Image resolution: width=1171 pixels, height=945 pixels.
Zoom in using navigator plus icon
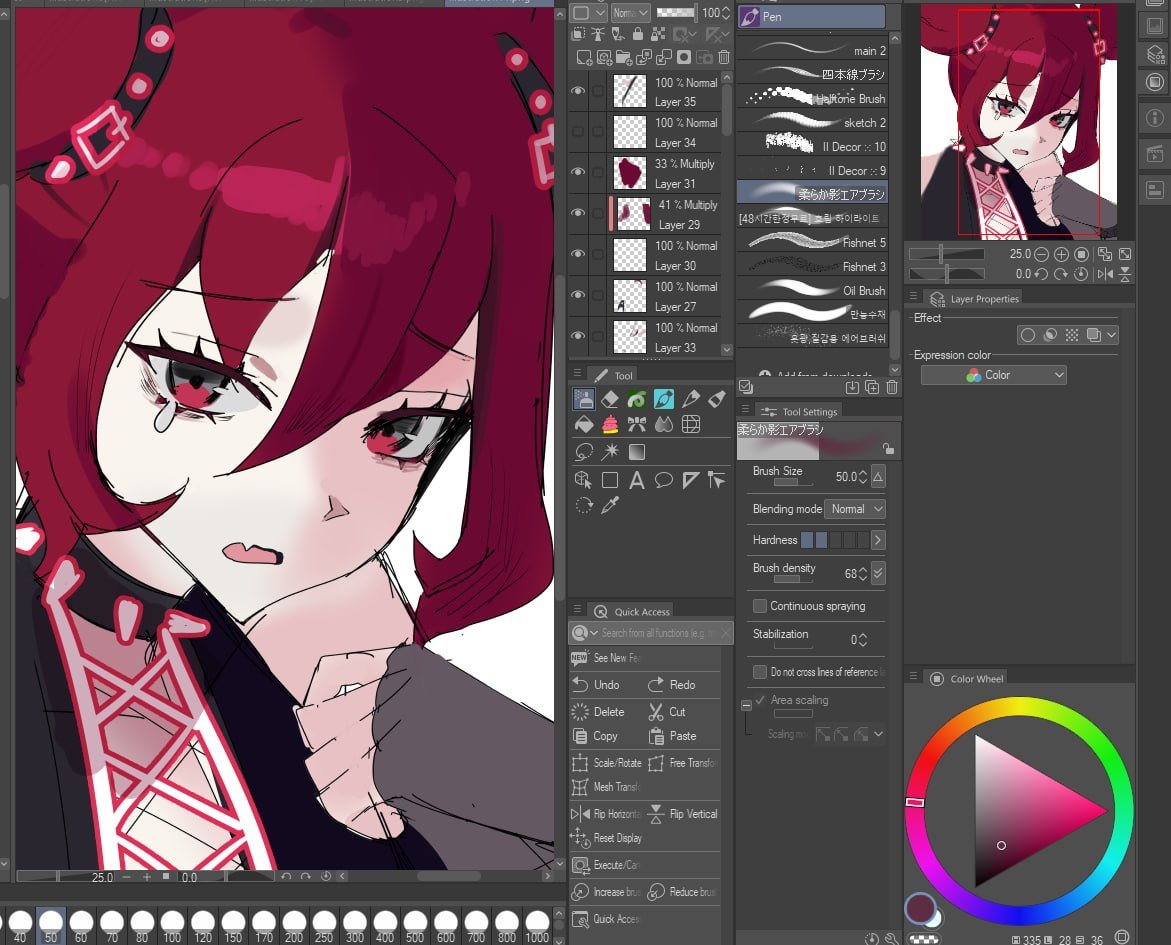pos(1060,254)
